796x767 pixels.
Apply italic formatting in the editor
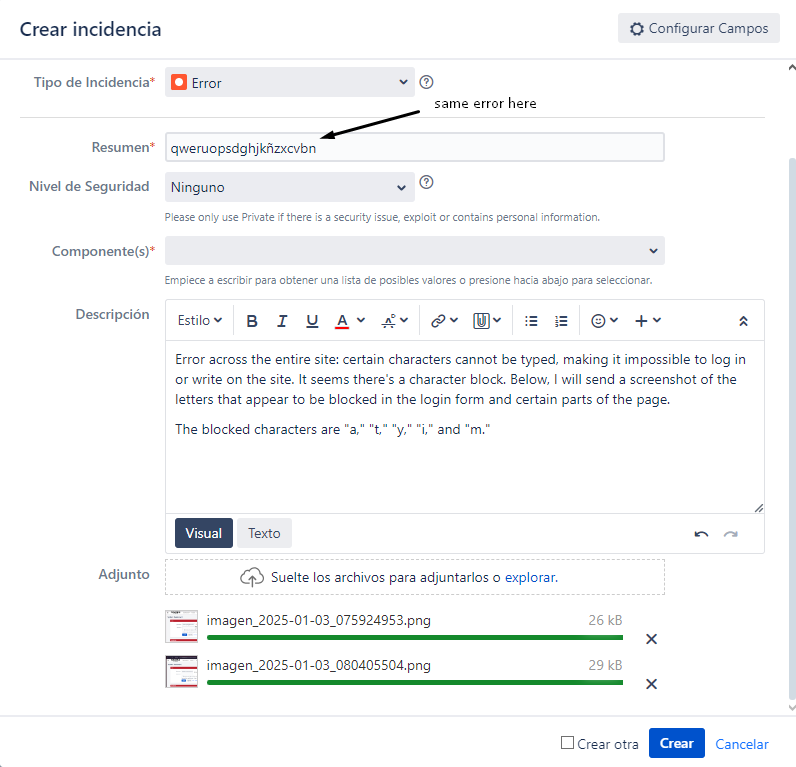tap(282, 321)
